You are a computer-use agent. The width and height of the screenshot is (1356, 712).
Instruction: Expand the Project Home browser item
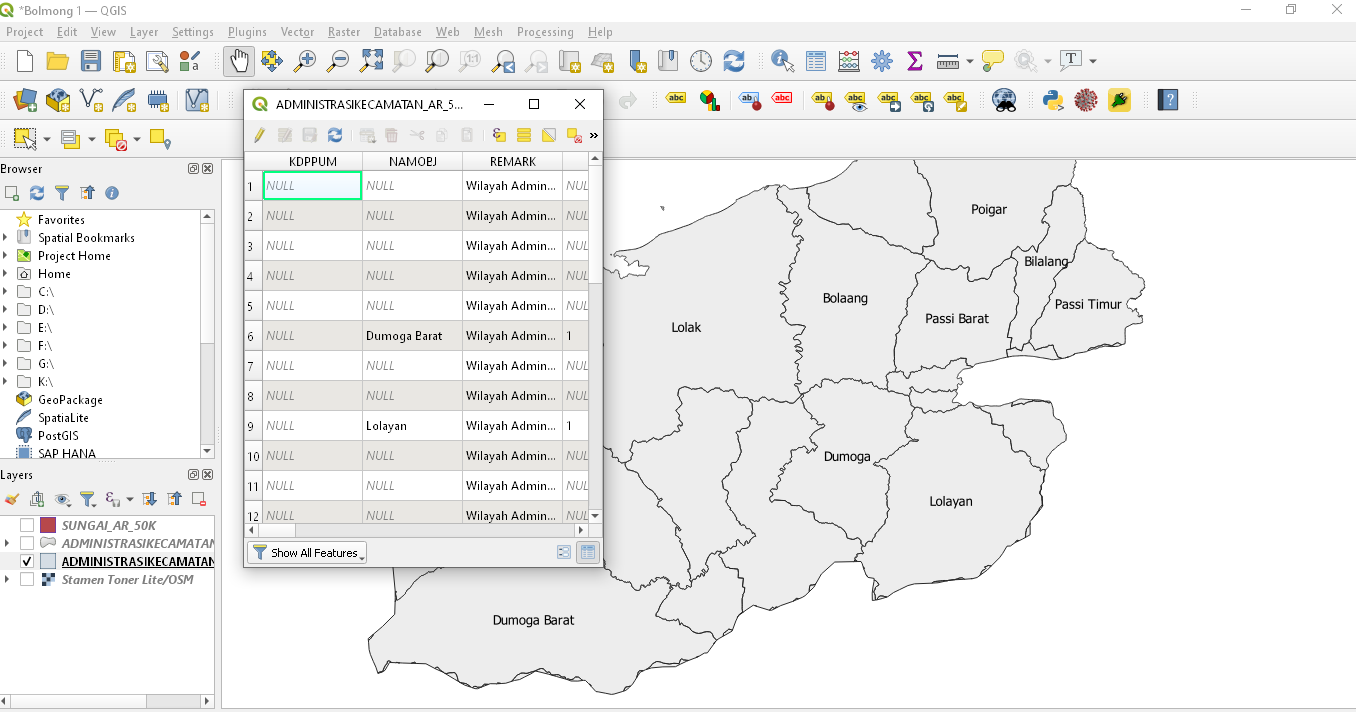click(x=6, y=256)
